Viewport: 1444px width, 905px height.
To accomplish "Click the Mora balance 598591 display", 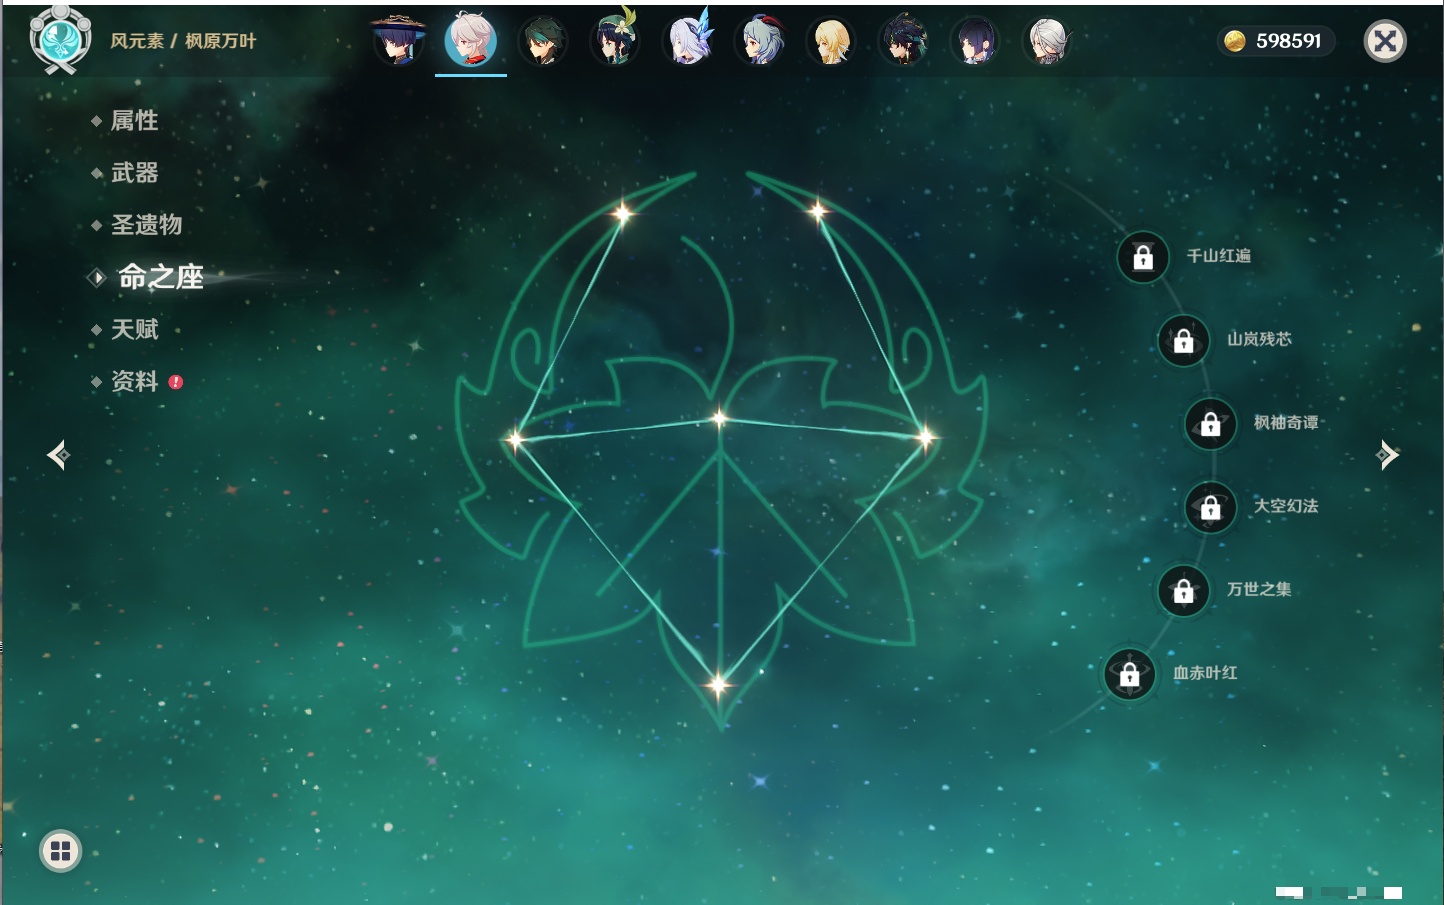I will coord(1275,41).
